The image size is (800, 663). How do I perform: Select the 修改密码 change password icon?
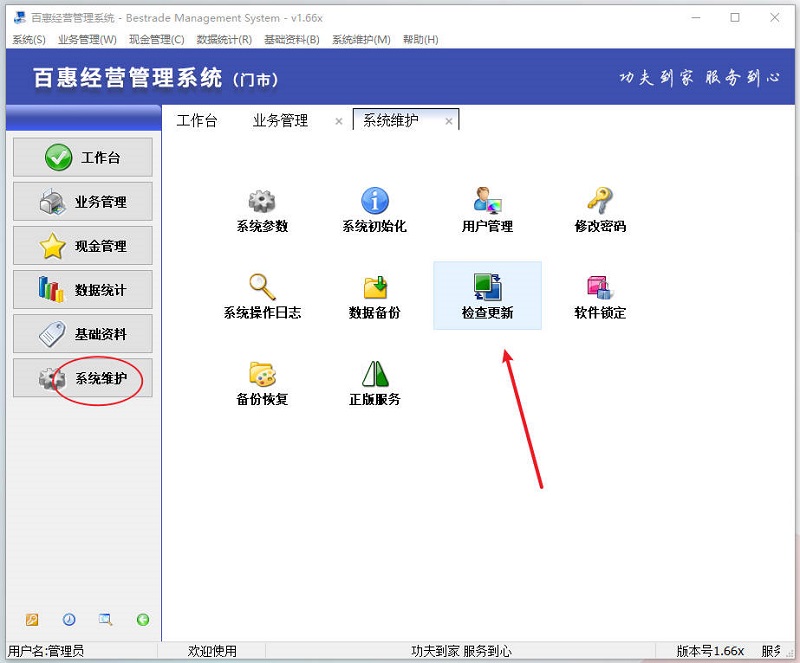(x=598, y=208)
